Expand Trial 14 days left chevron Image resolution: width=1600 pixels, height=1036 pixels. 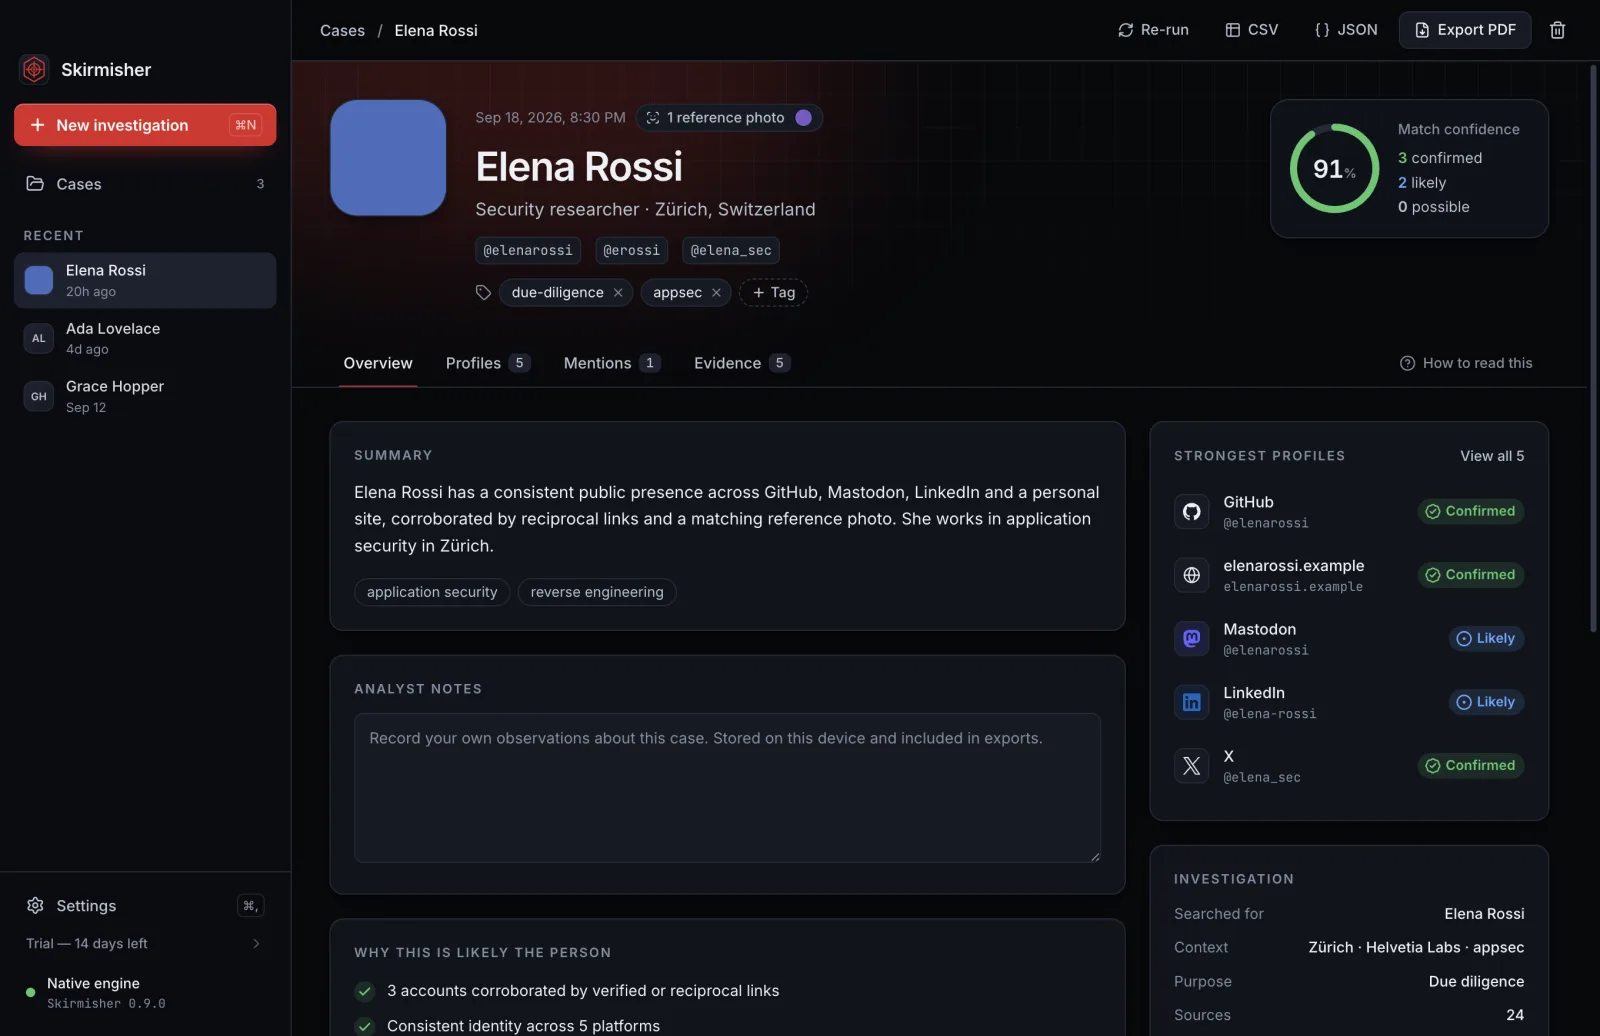coord(256,944)
